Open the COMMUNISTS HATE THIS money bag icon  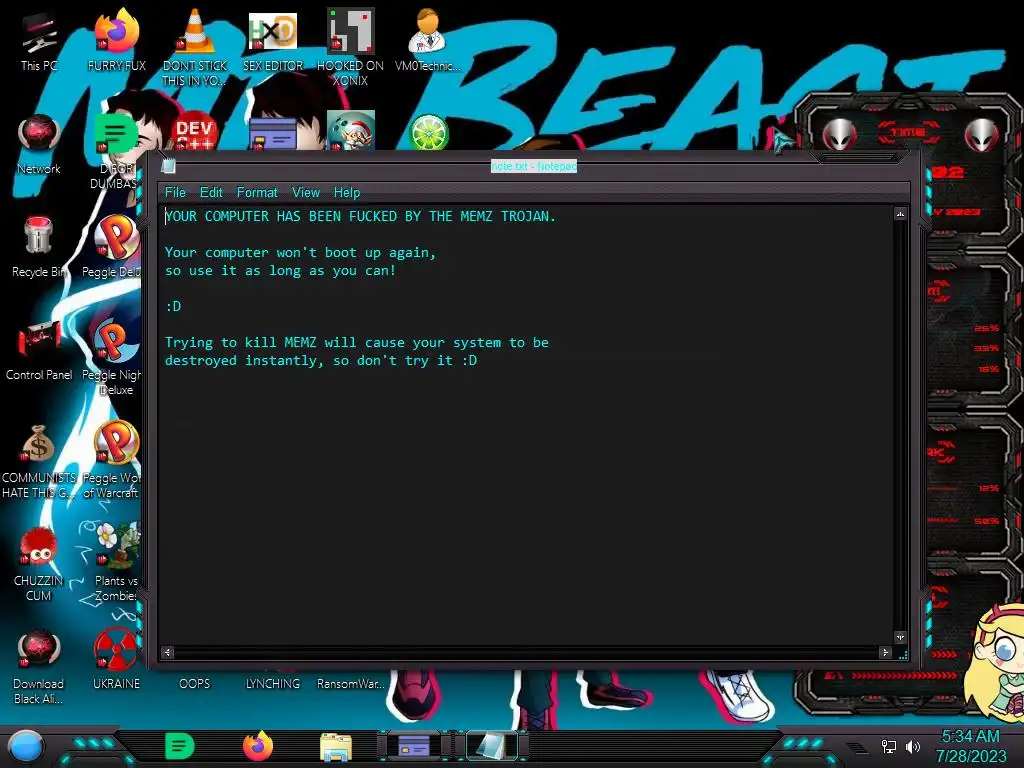pos(39,461)
